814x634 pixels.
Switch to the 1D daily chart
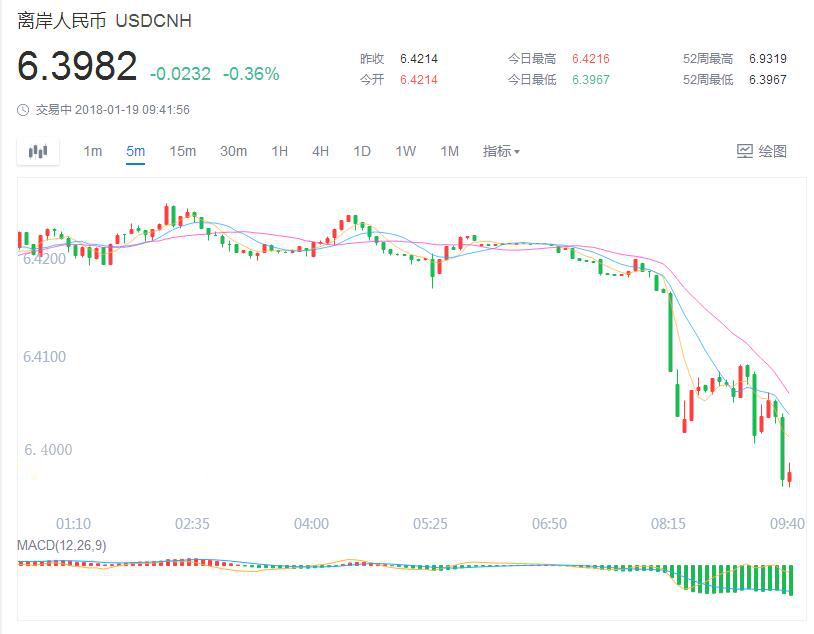(362, 151)
